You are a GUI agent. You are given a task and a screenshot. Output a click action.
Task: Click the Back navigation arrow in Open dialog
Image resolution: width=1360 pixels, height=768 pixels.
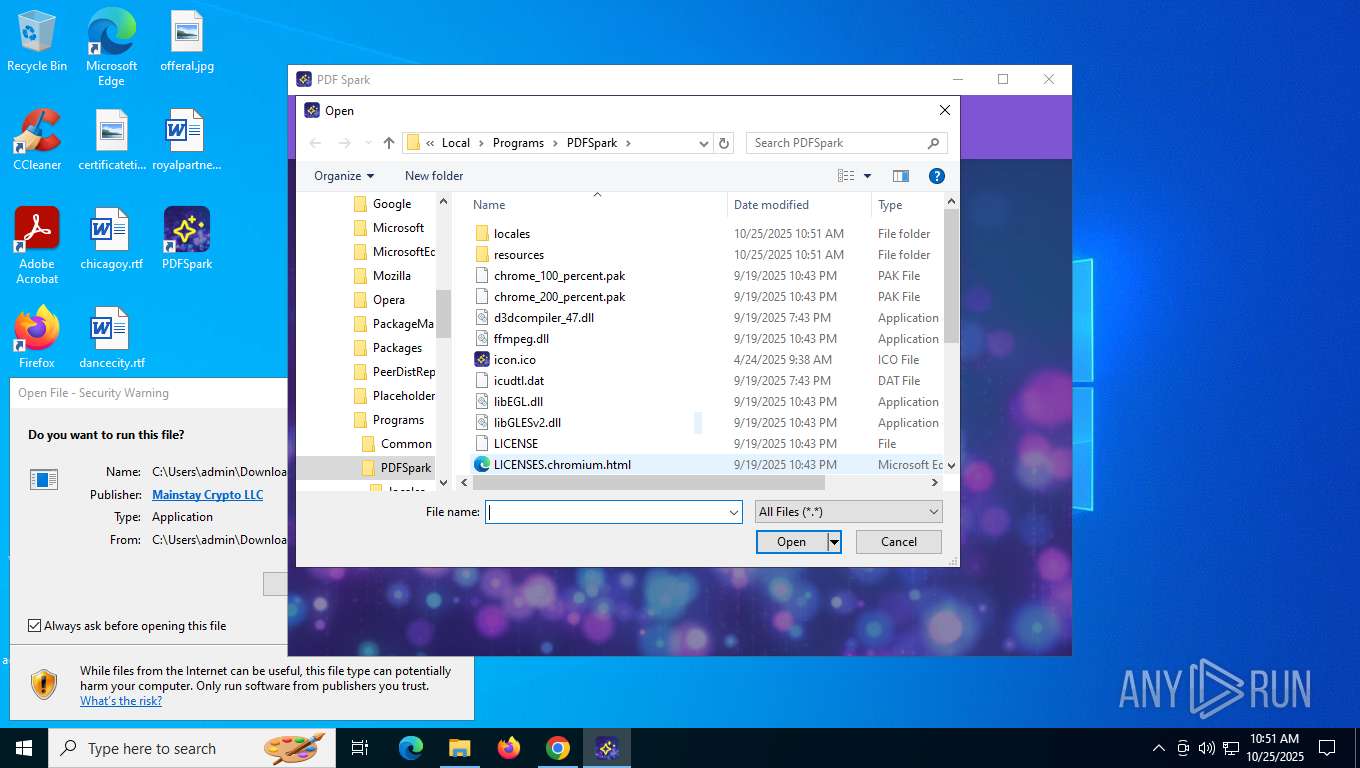click(315, 143)
